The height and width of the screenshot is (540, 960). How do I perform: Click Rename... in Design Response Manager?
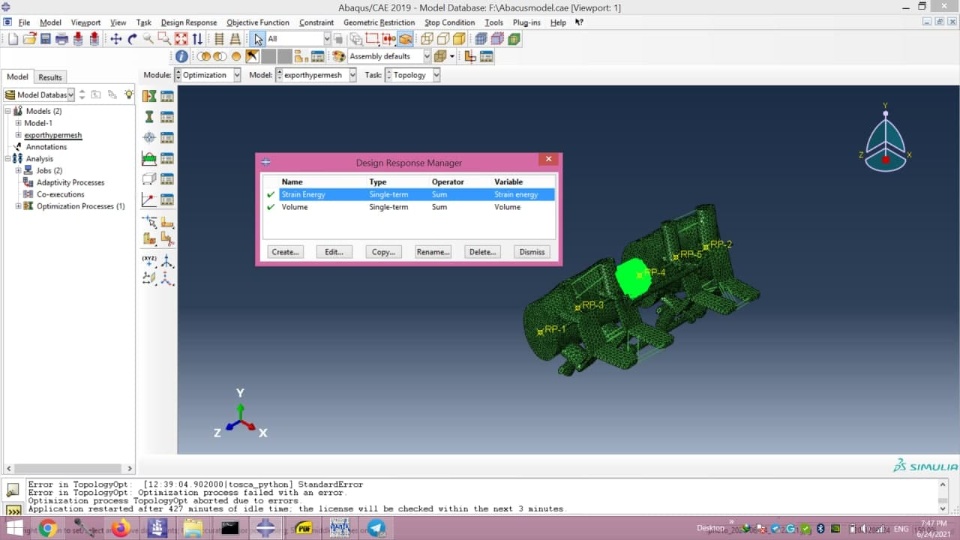pyautogui.click(x=433, y=252)
